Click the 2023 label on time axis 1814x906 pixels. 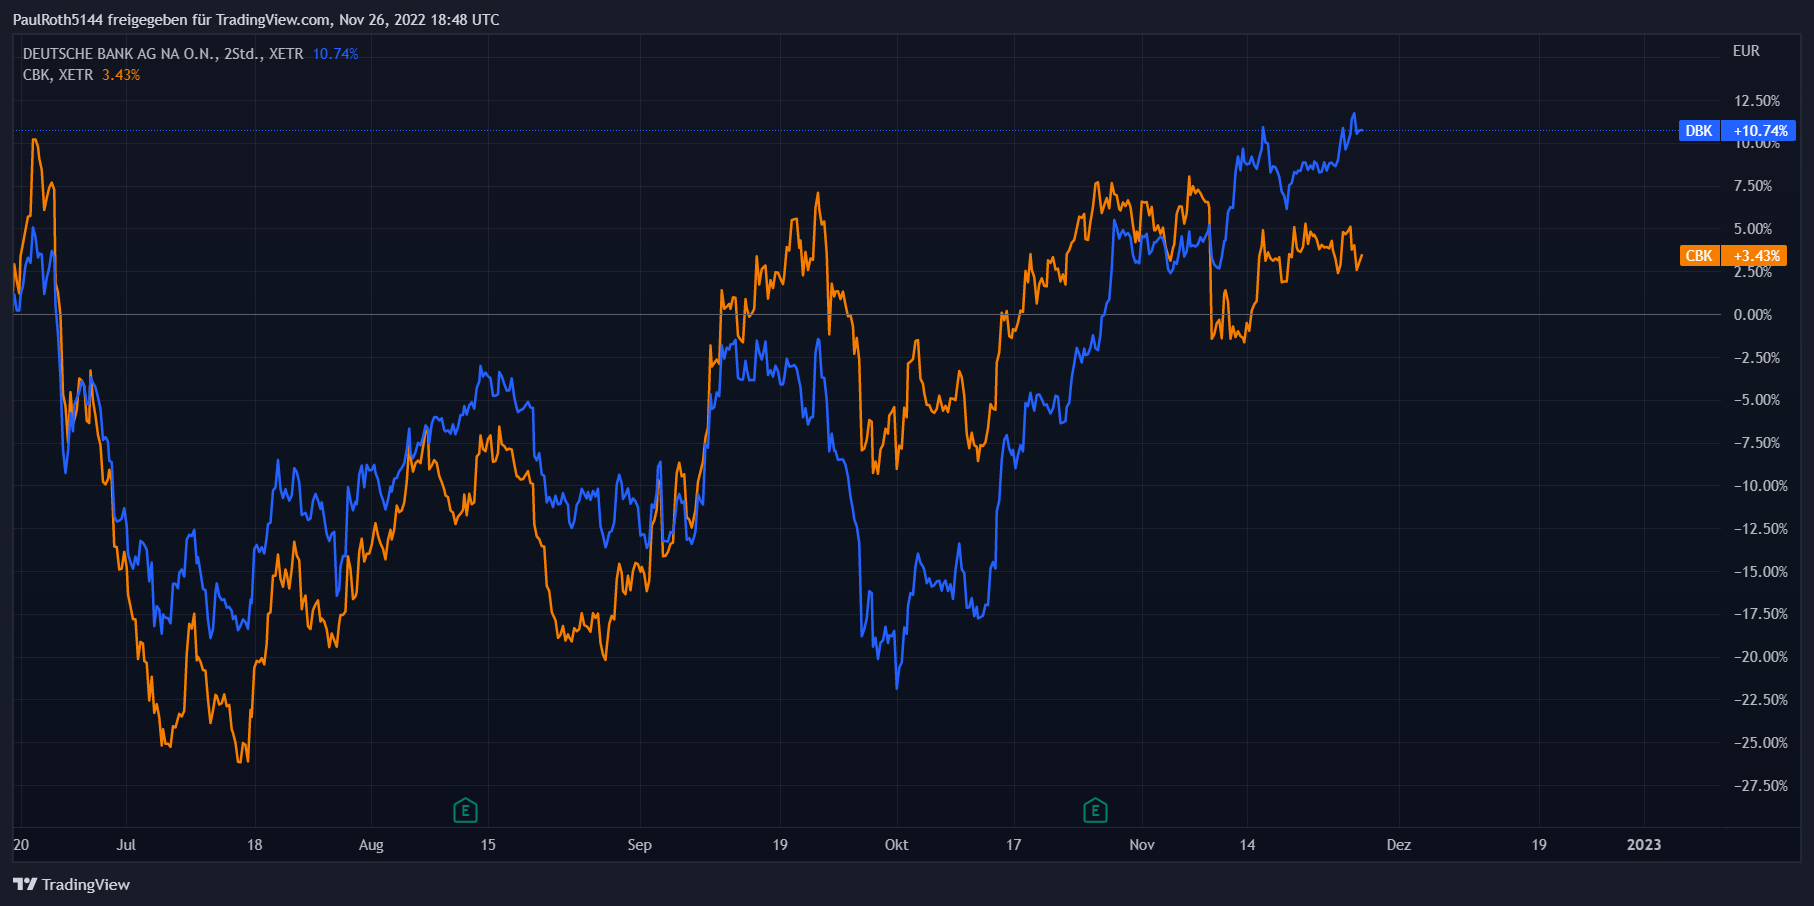(1644, 845)
